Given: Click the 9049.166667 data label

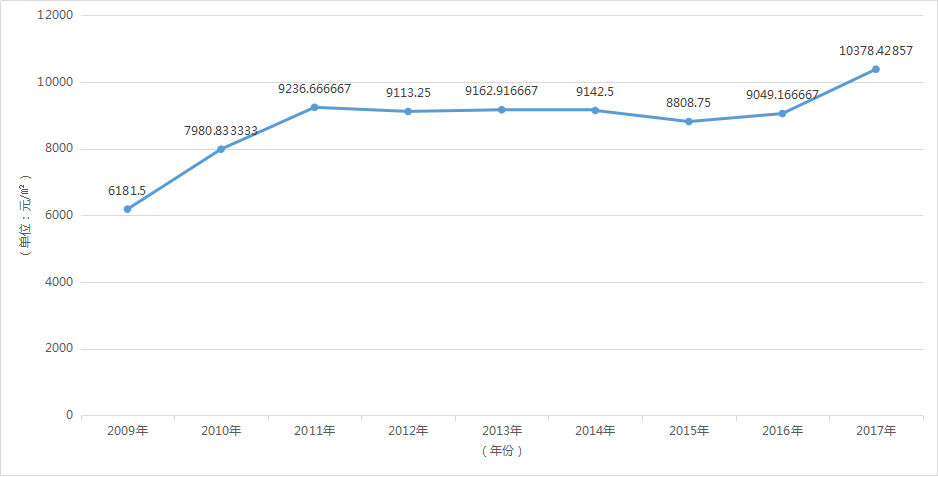Looking at the screenshot, I should coord(782,95).
